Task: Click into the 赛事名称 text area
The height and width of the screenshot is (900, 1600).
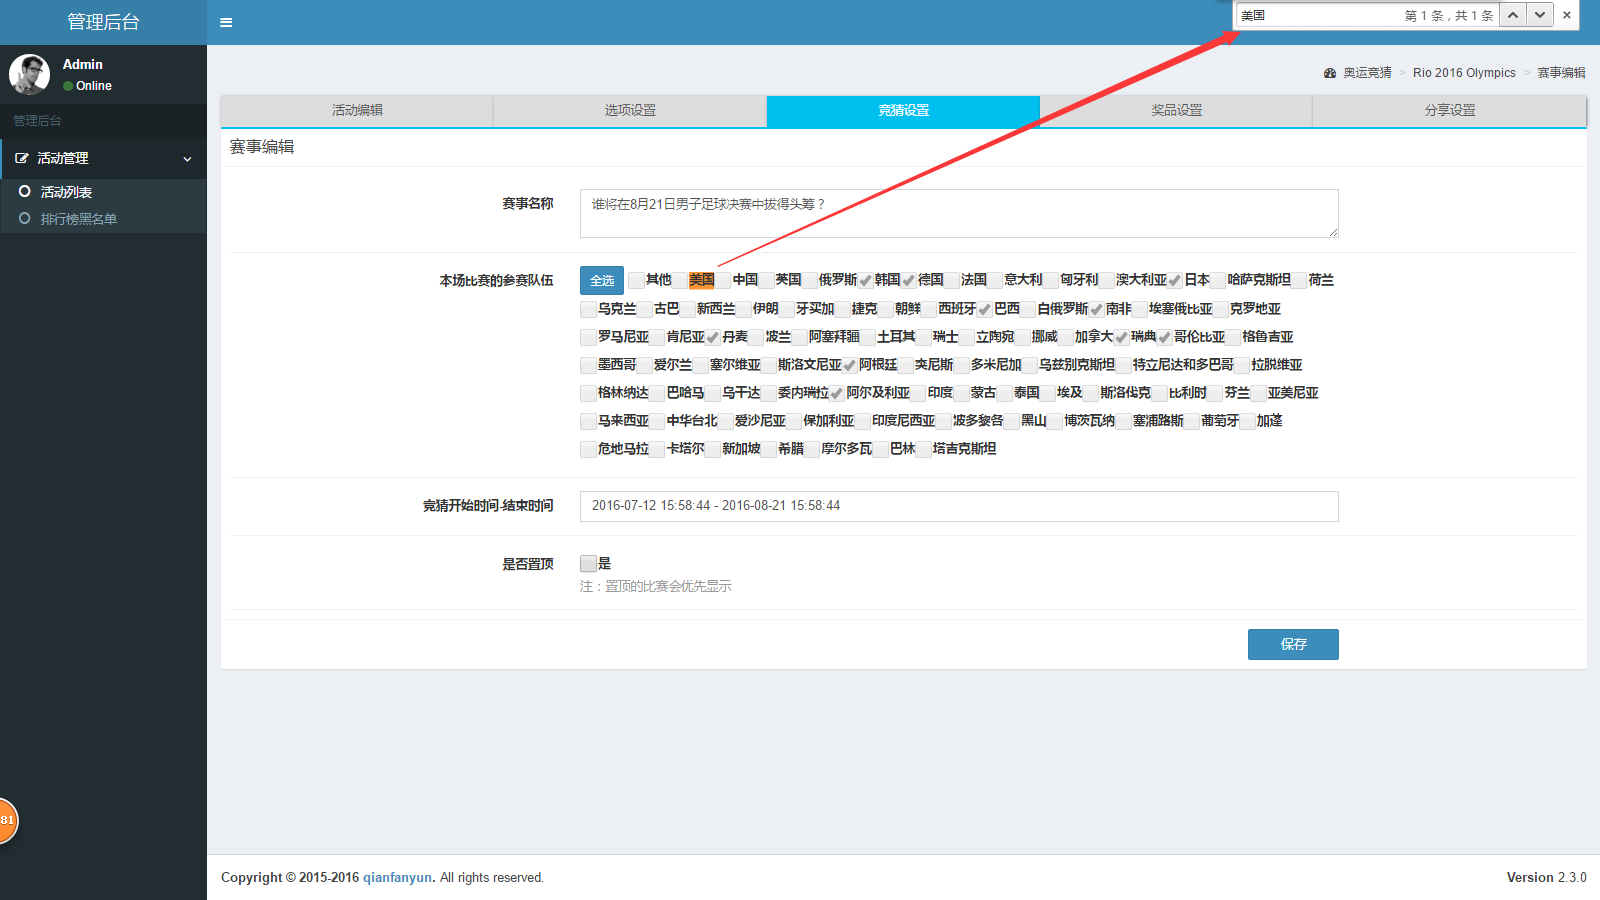Action: 958,213
